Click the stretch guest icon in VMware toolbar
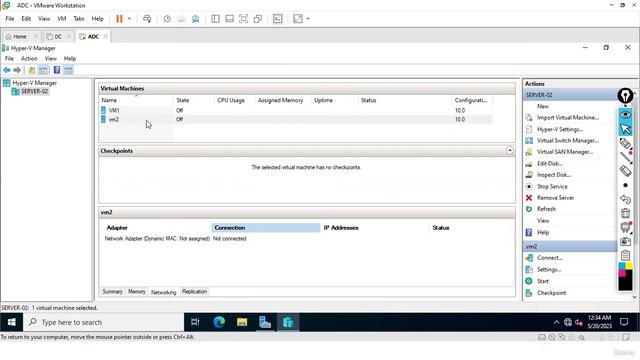This screenshot has width=640, height=360. tap(298, 19)
